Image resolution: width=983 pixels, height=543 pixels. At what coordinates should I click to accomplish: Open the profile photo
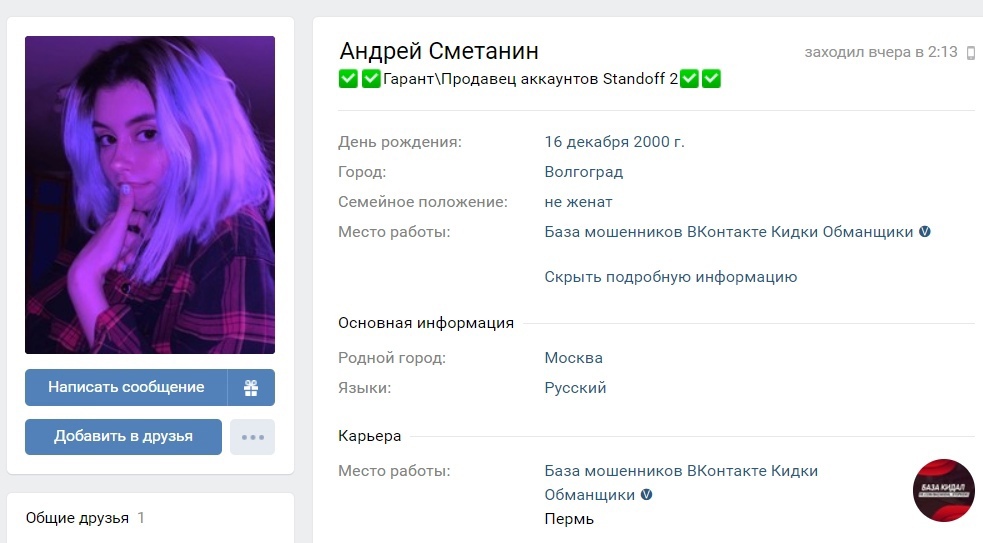pos(150,195)
